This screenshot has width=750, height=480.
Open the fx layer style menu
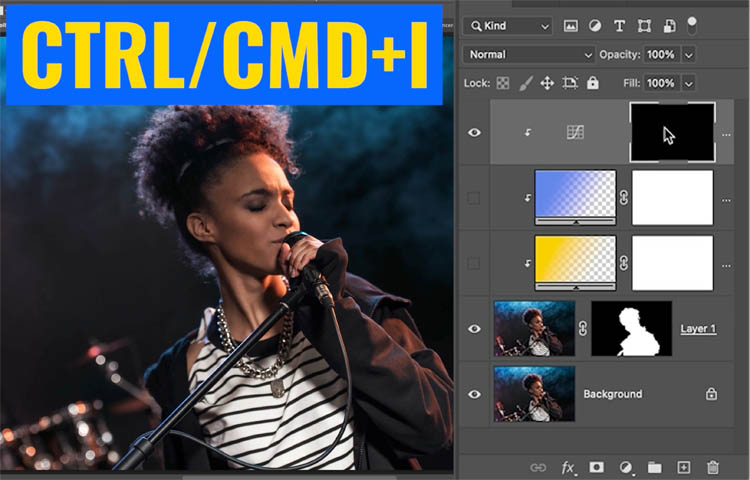pyautogui.click(x=568, y=468)
